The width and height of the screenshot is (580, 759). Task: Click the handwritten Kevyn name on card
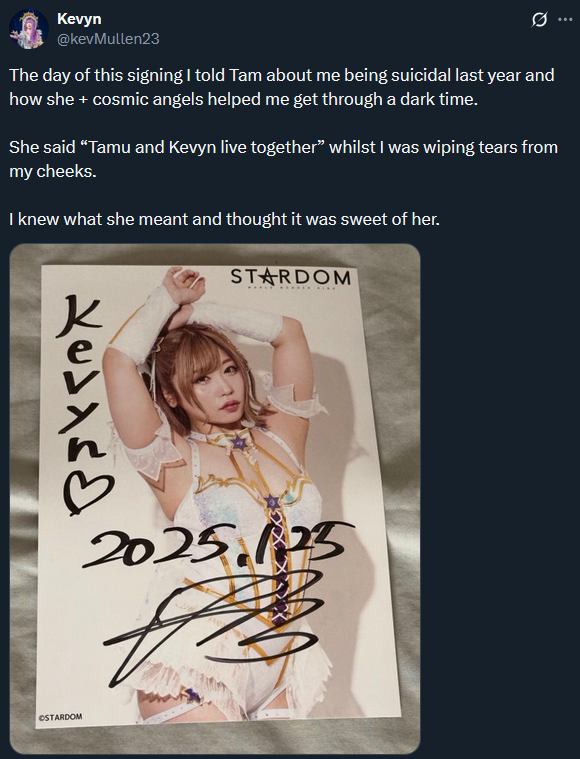pos(81,380)
